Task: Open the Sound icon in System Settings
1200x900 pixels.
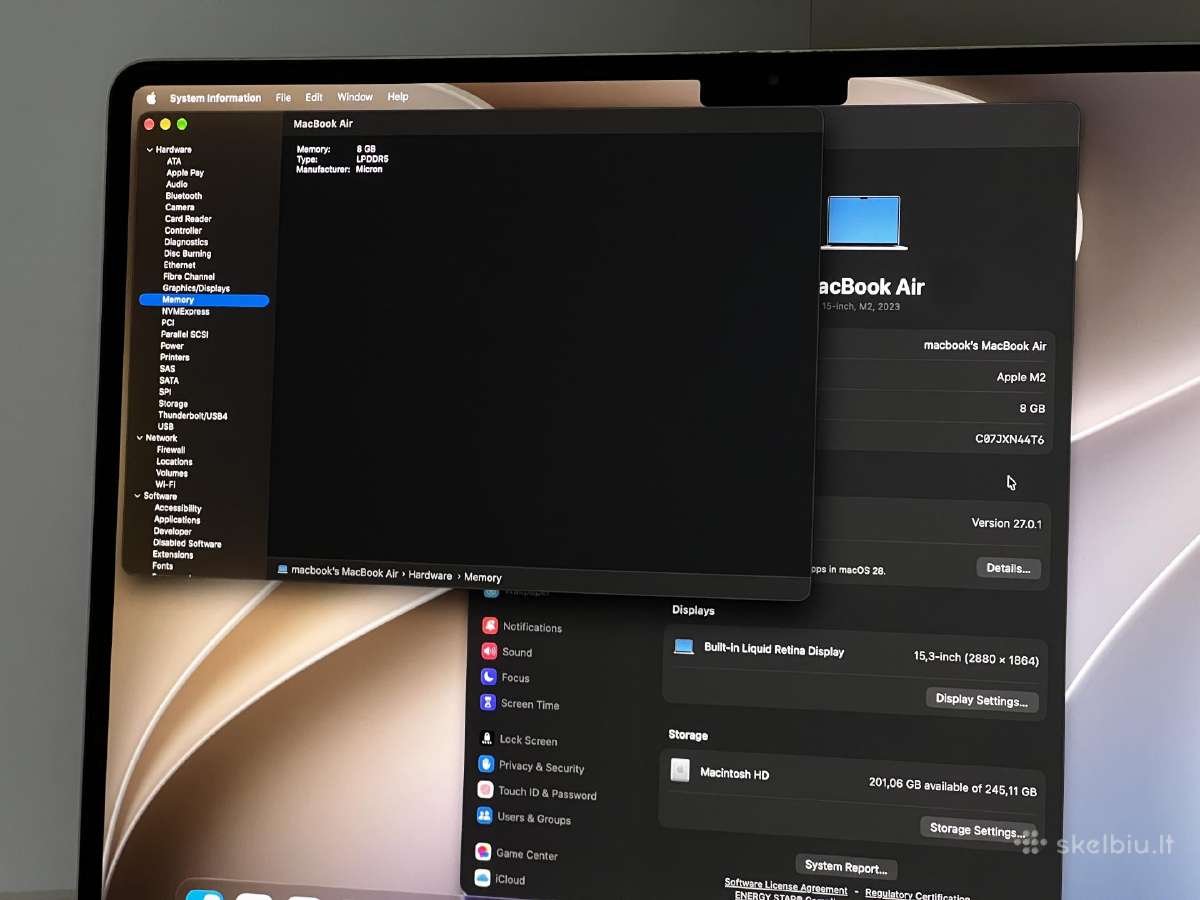Action: point(489,651)
